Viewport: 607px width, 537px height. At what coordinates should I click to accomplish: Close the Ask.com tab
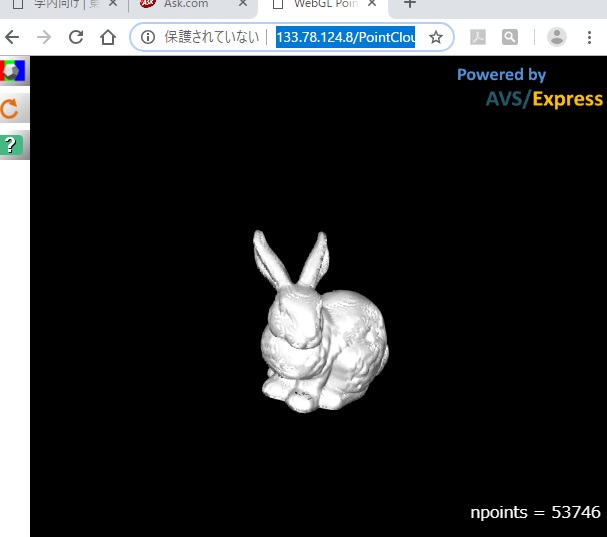click(x=243, y=3)
